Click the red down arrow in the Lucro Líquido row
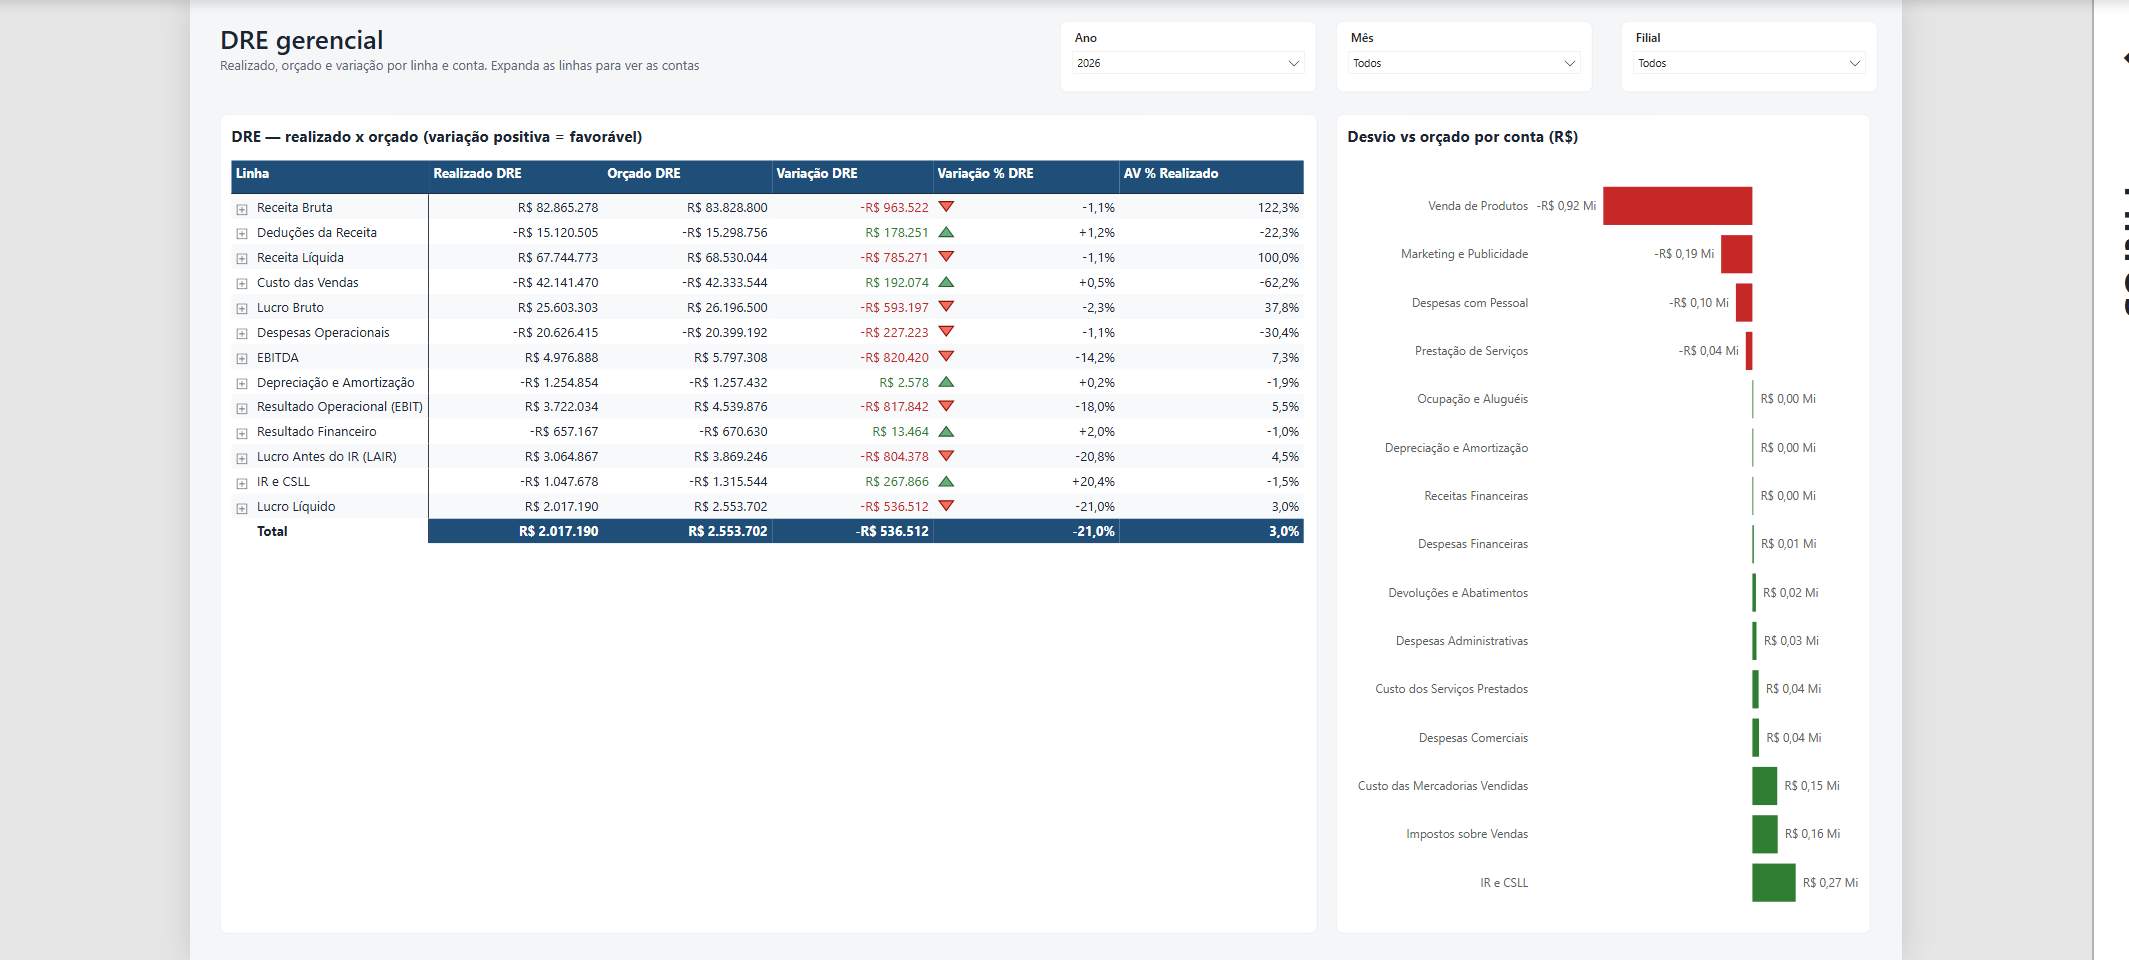The height and width of the screenshot is (960, 2129). coord(946,506)
